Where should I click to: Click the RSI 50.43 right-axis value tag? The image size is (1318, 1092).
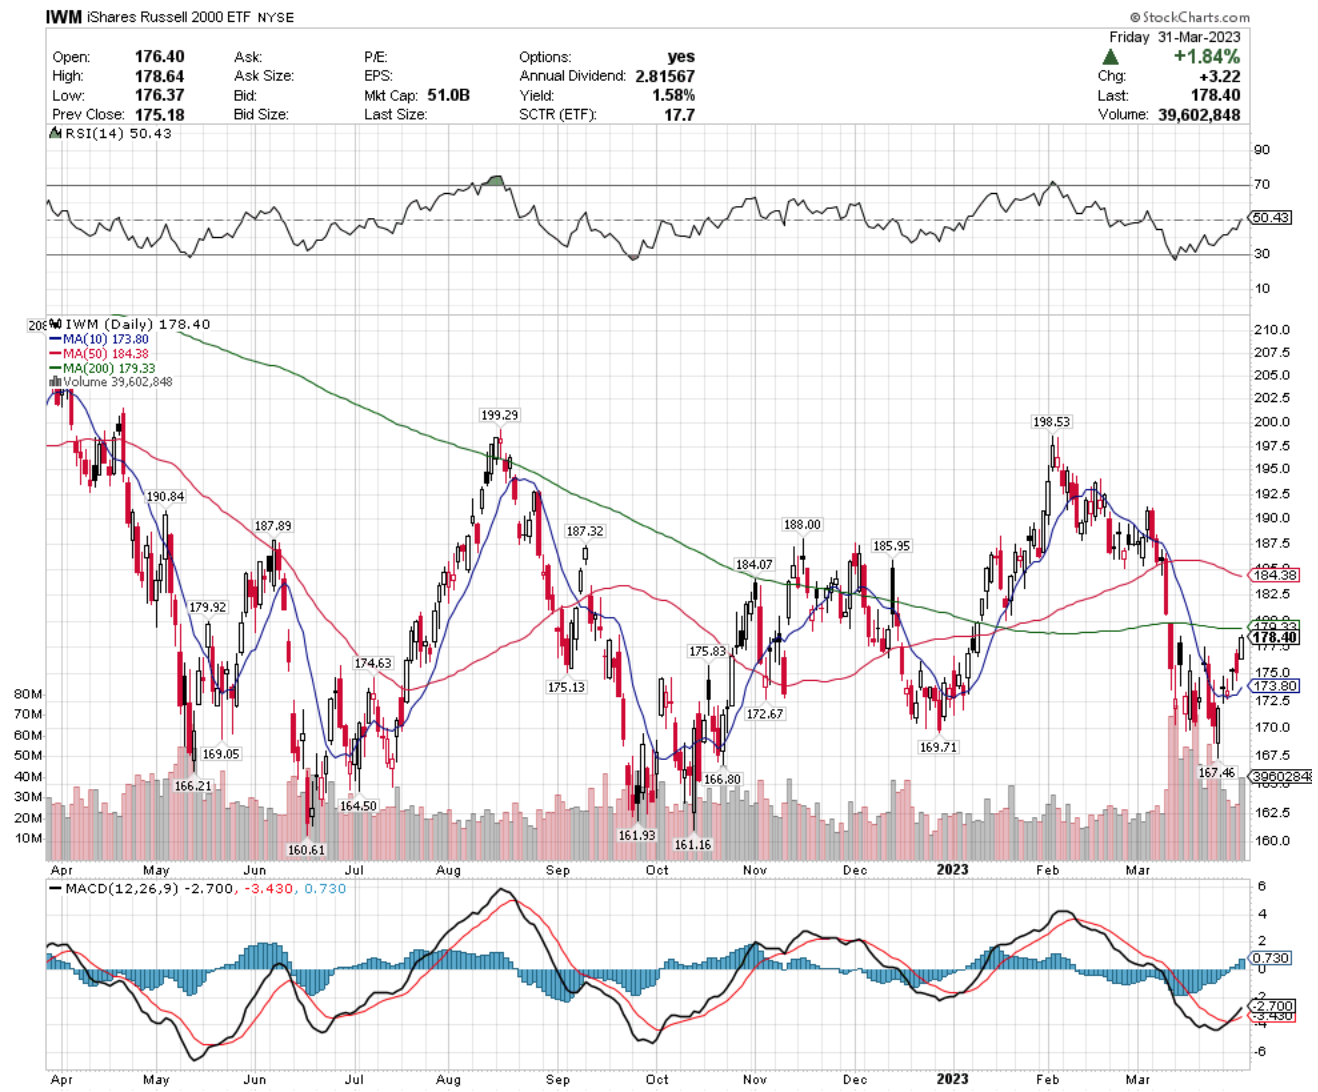pos(1271,217)
